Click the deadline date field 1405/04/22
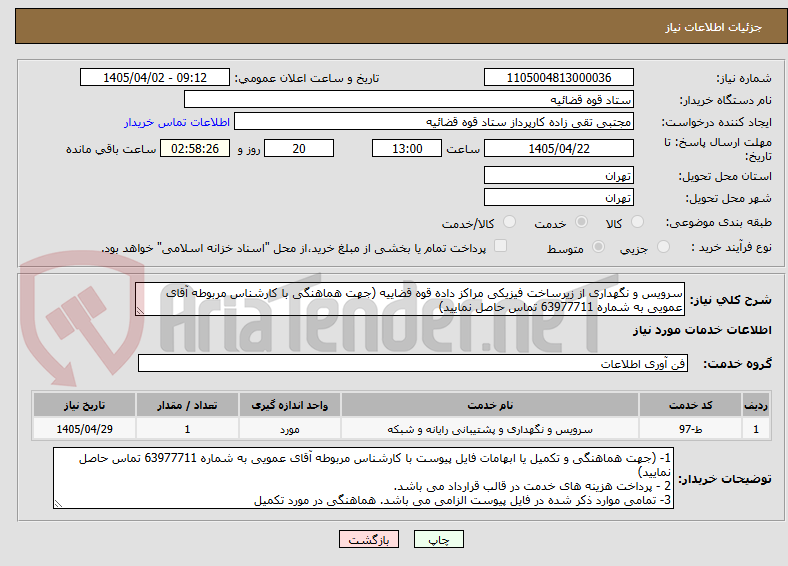Screen dimensions: 788x566 click(558, 148)
